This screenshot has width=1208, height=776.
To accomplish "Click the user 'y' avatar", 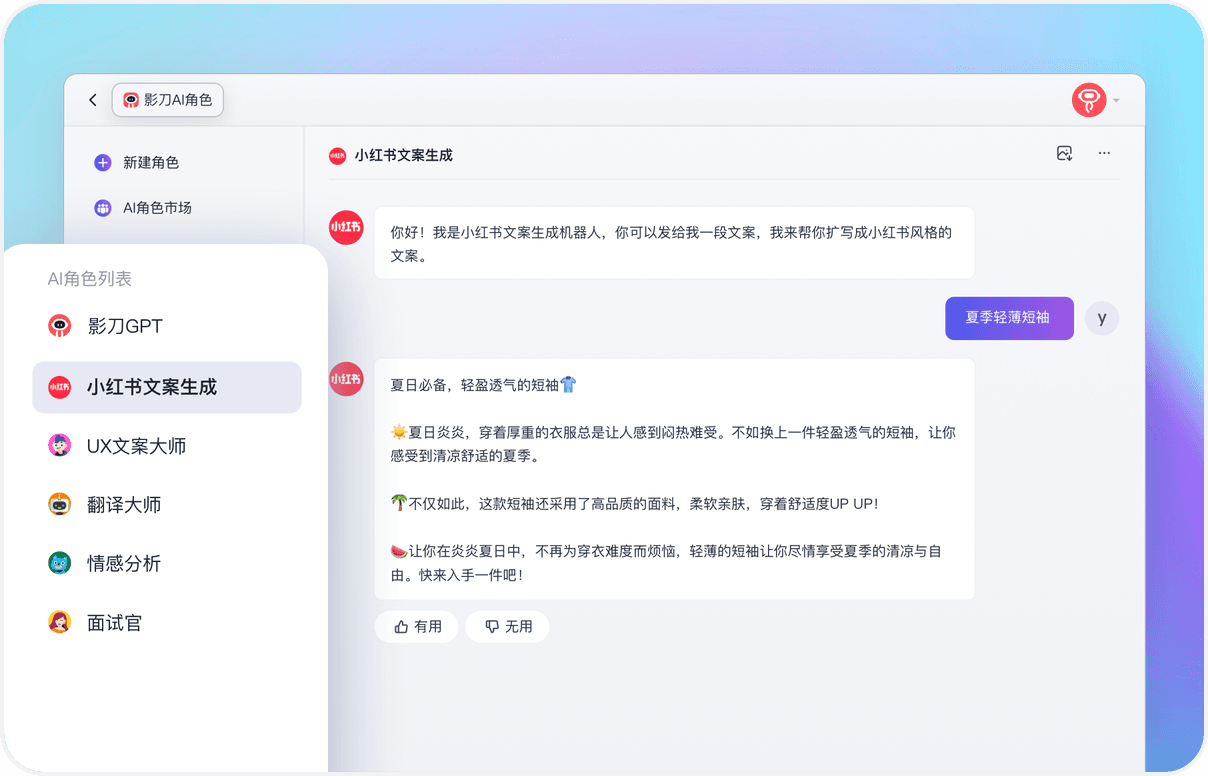I will click(x=1101, y=318).
